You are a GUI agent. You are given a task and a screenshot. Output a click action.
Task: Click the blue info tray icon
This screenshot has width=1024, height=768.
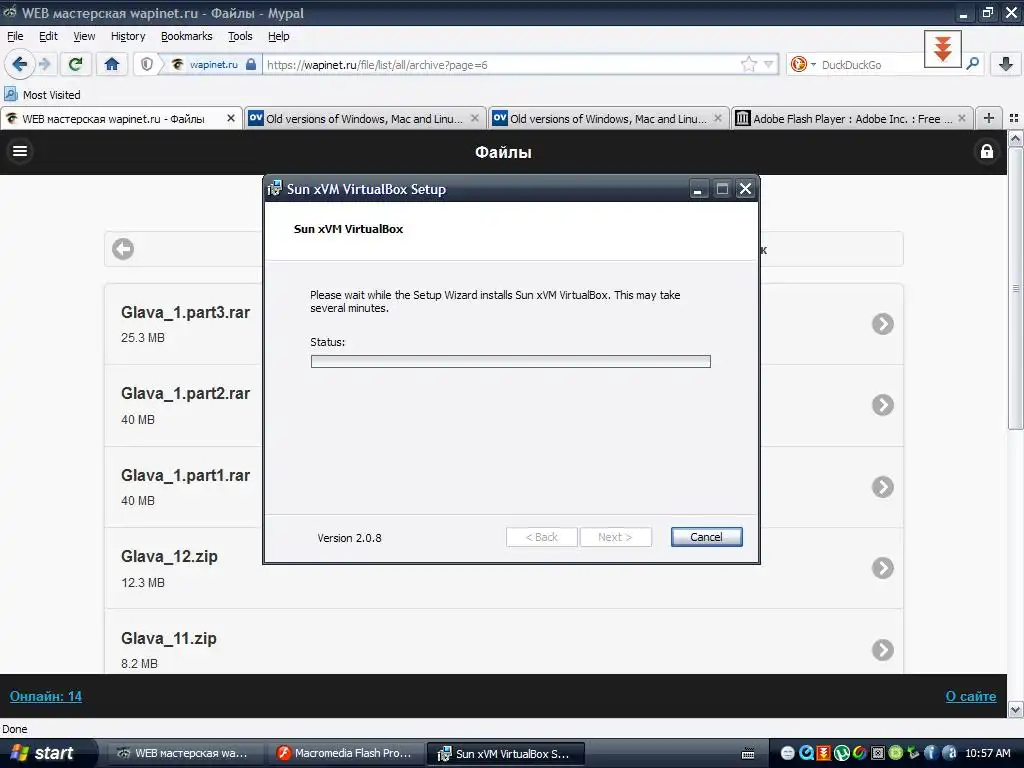tap(930, 753)
